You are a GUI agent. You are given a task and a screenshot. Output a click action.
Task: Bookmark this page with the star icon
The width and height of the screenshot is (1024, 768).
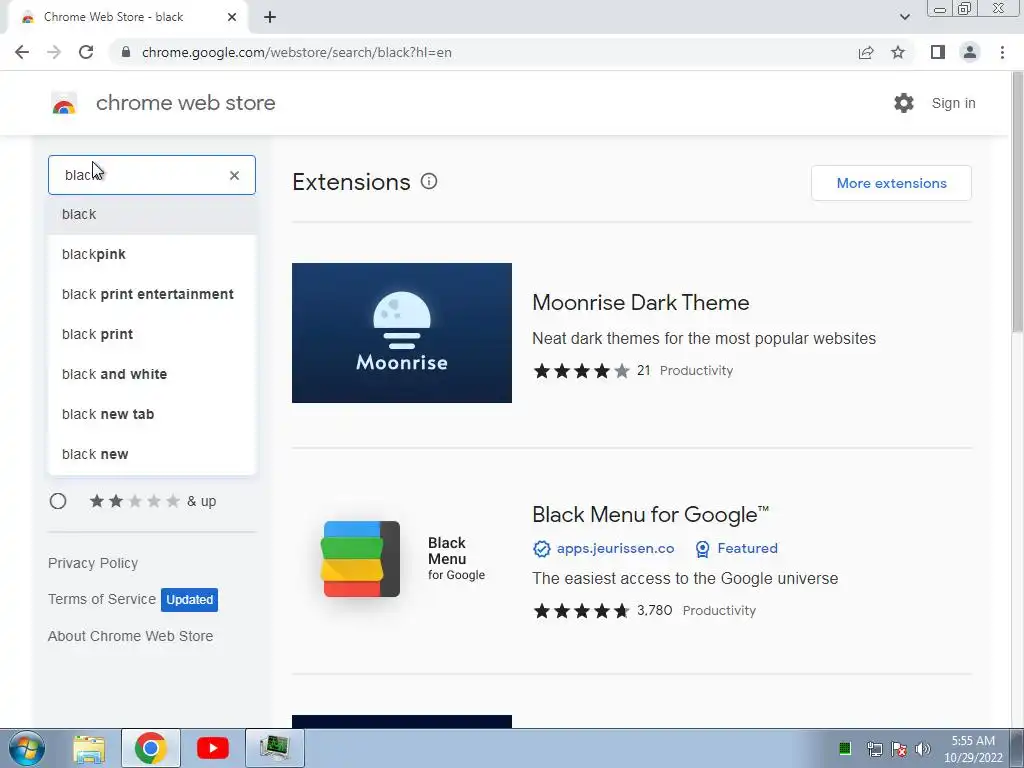(x=898, y=52)
